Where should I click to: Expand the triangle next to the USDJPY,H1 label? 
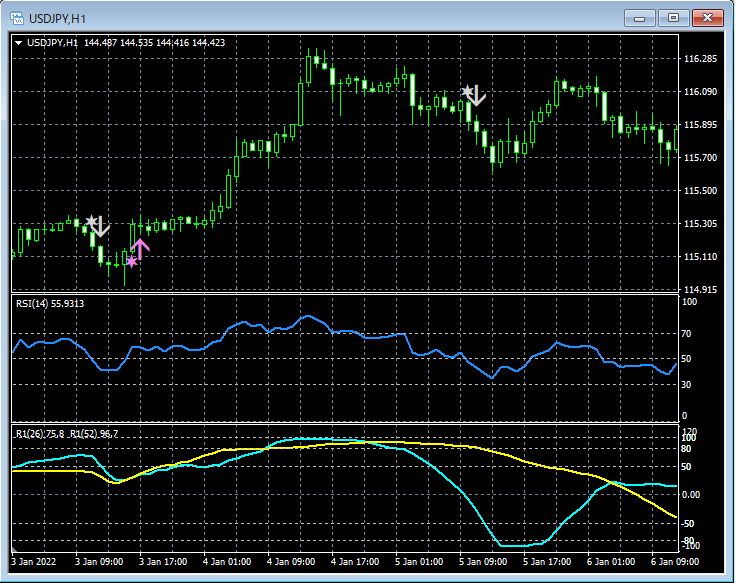(18, 43)
